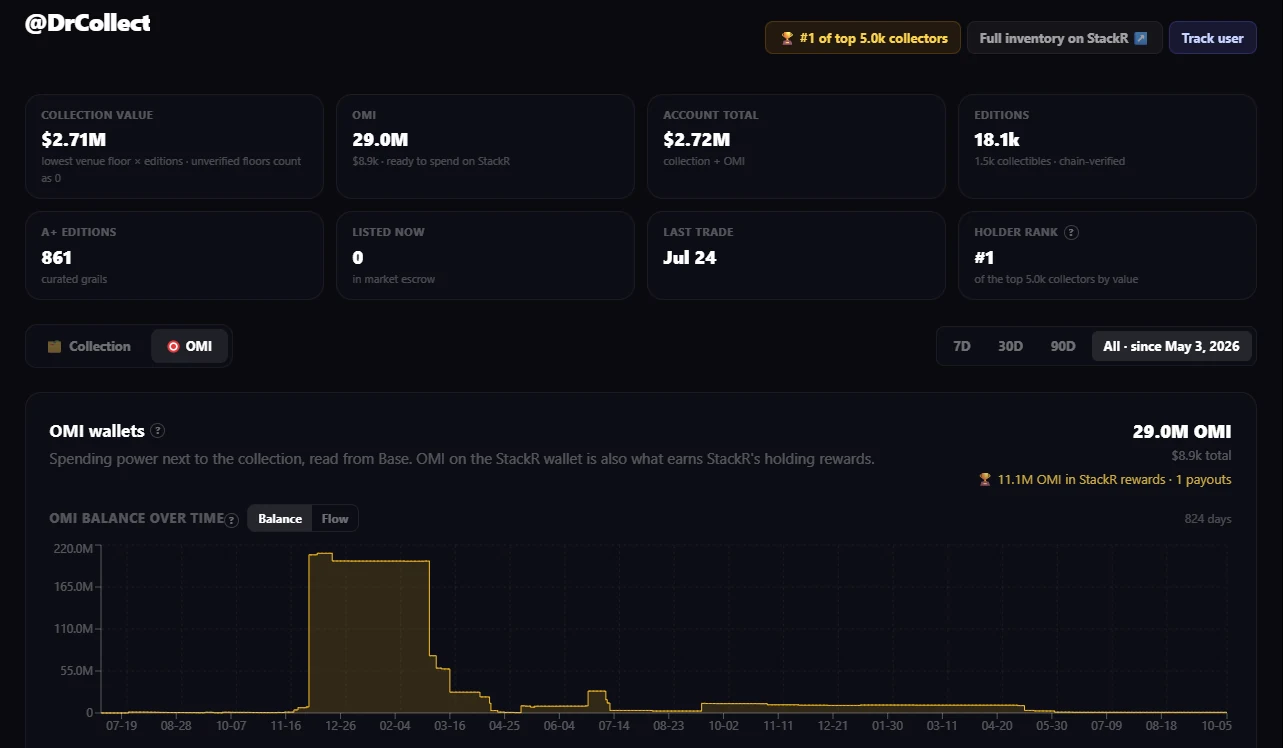Viewport: 1283px width, 748px height.
Task: Click the Track user button
Action: click(x=1212, y=38)
